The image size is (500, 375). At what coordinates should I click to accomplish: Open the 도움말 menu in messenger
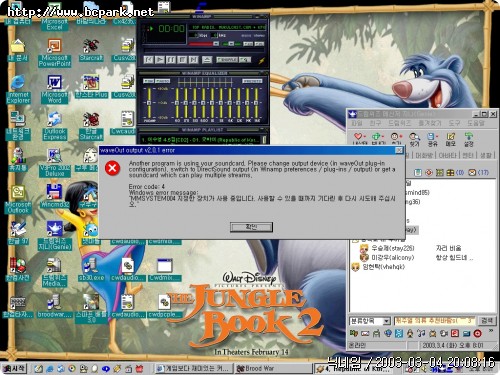pyautogui.click(x=475, y=123)
